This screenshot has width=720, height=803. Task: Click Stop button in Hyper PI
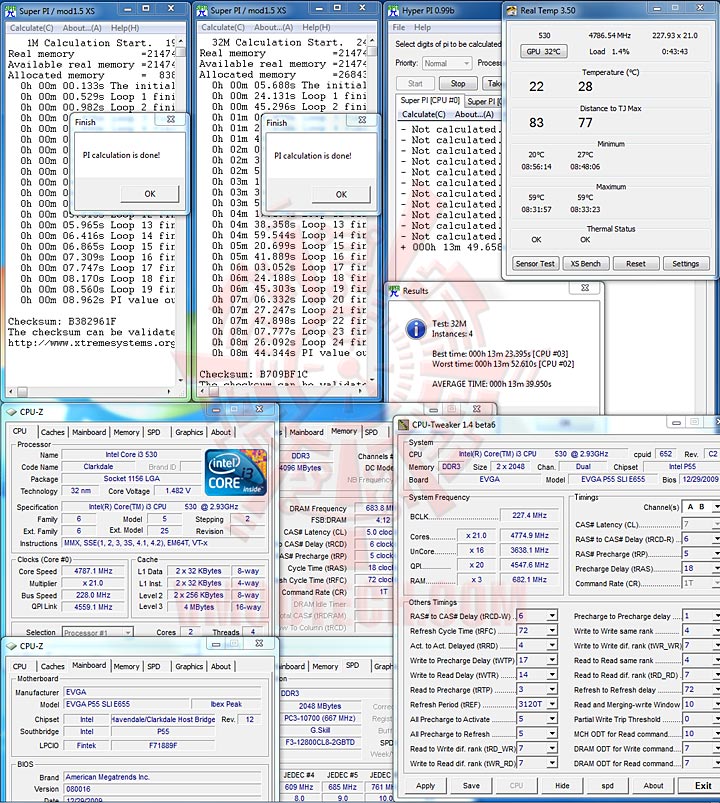pyautogui.click(x=458, y=83)
